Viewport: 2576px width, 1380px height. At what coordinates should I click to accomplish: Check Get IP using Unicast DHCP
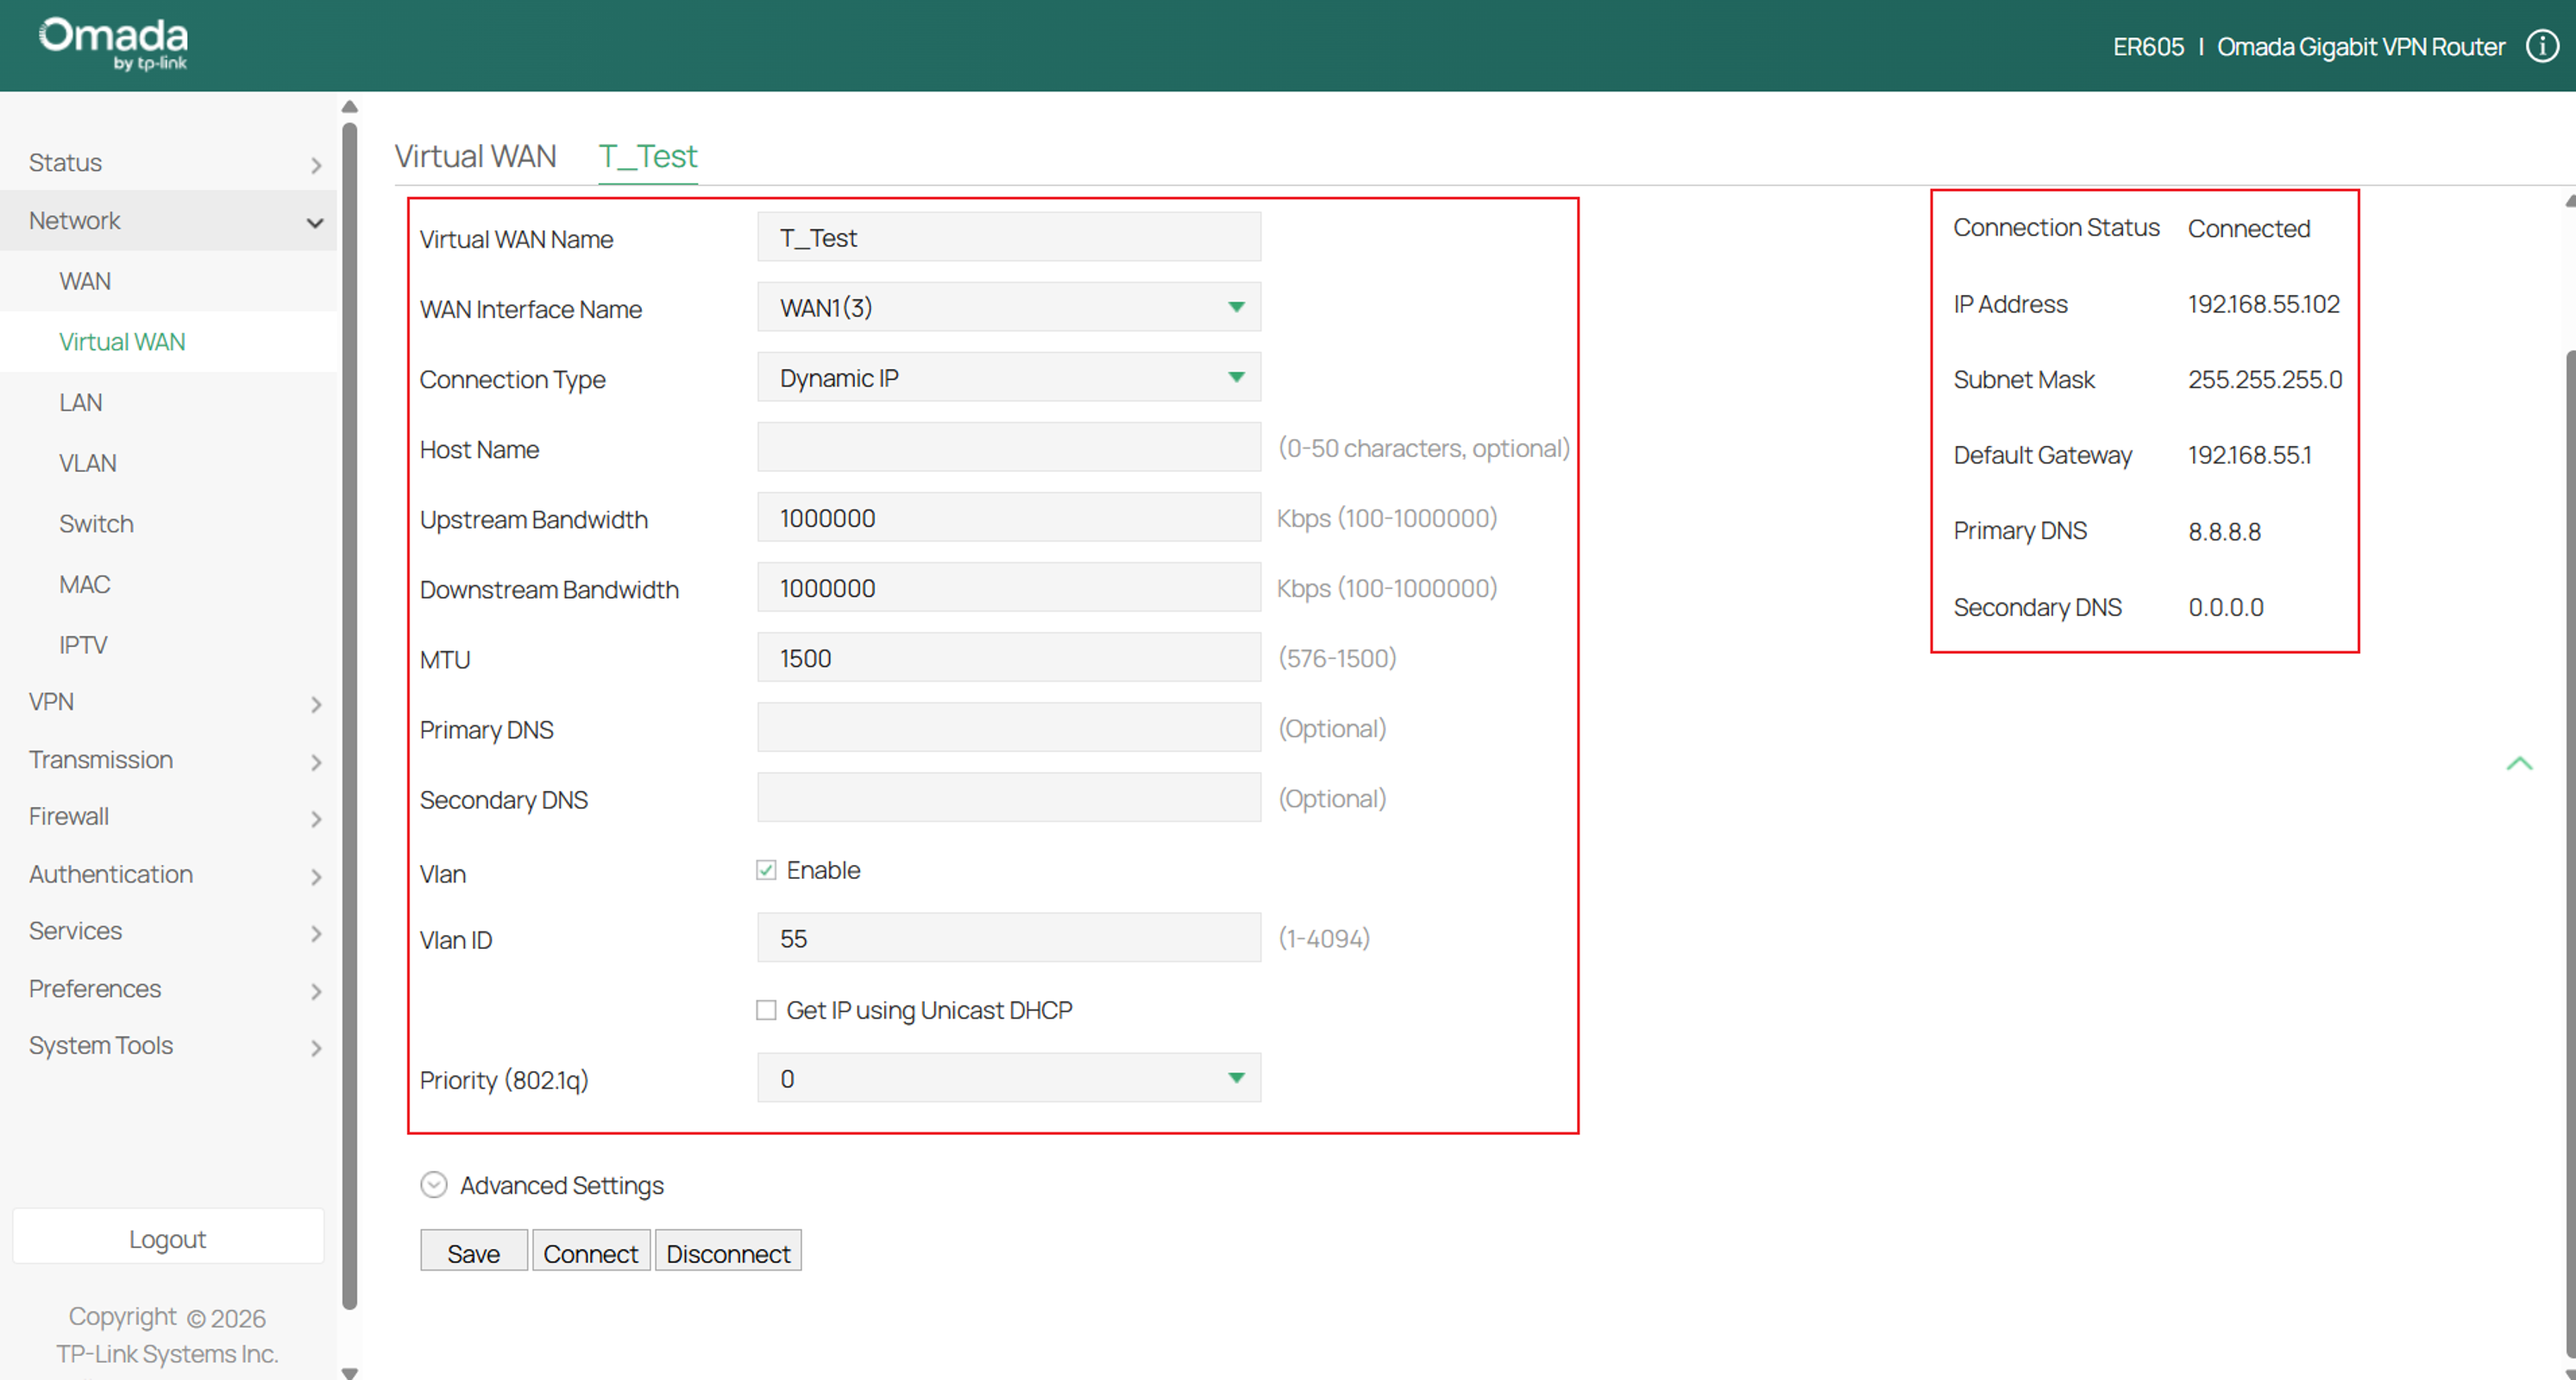[766, 1010]
